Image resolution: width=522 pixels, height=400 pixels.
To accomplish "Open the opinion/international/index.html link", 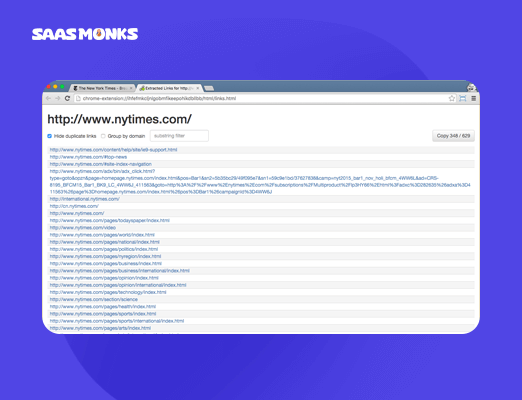I will (118, 285).
